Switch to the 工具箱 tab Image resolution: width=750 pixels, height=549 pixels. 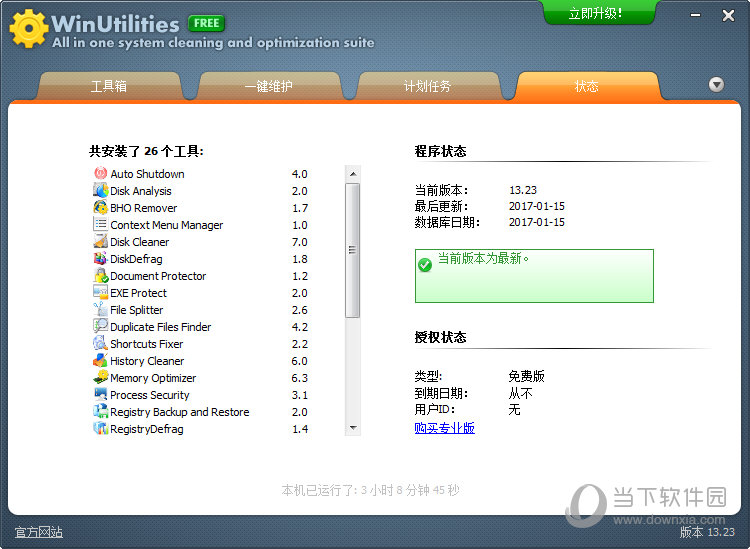tap(109, 86)
